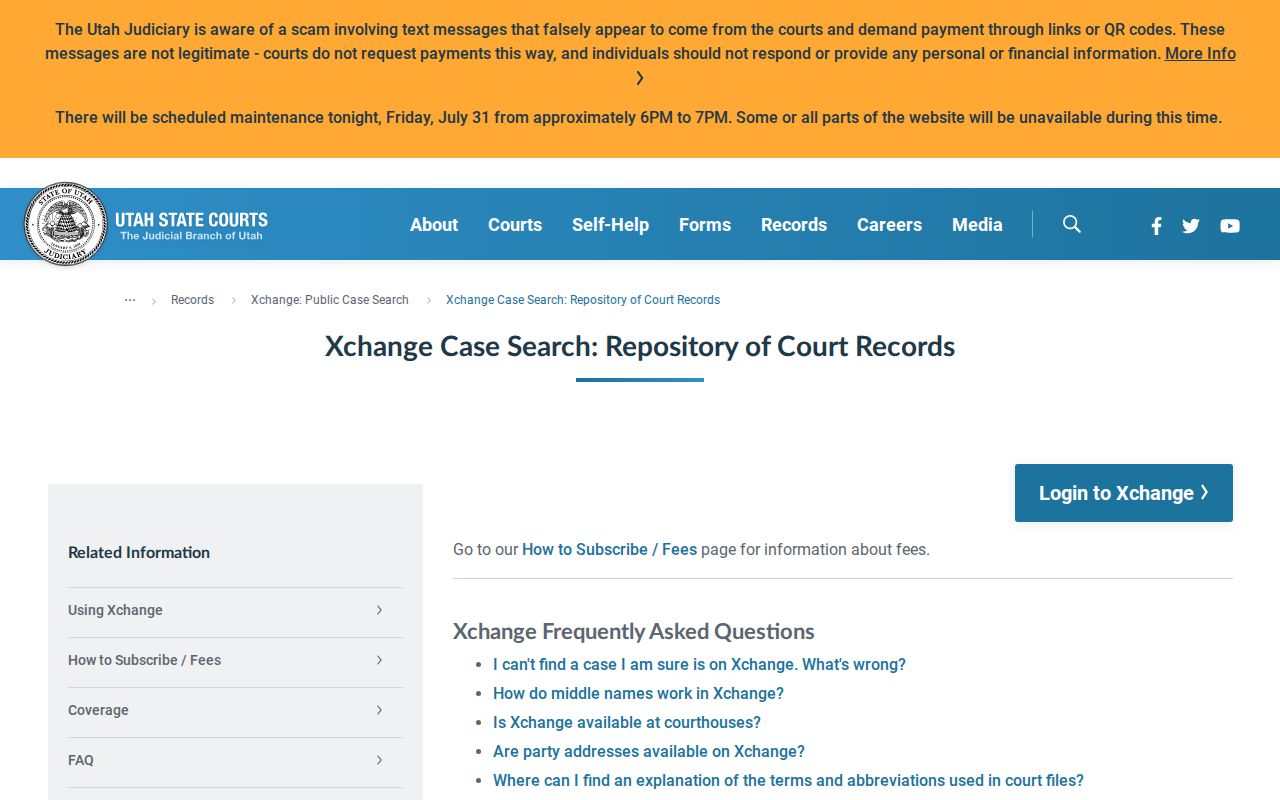Viewport: 1280px width, 800px height.
Task: Visit the Twitter icon in header
Action: pyautogui.click(x=1190, y=226)
